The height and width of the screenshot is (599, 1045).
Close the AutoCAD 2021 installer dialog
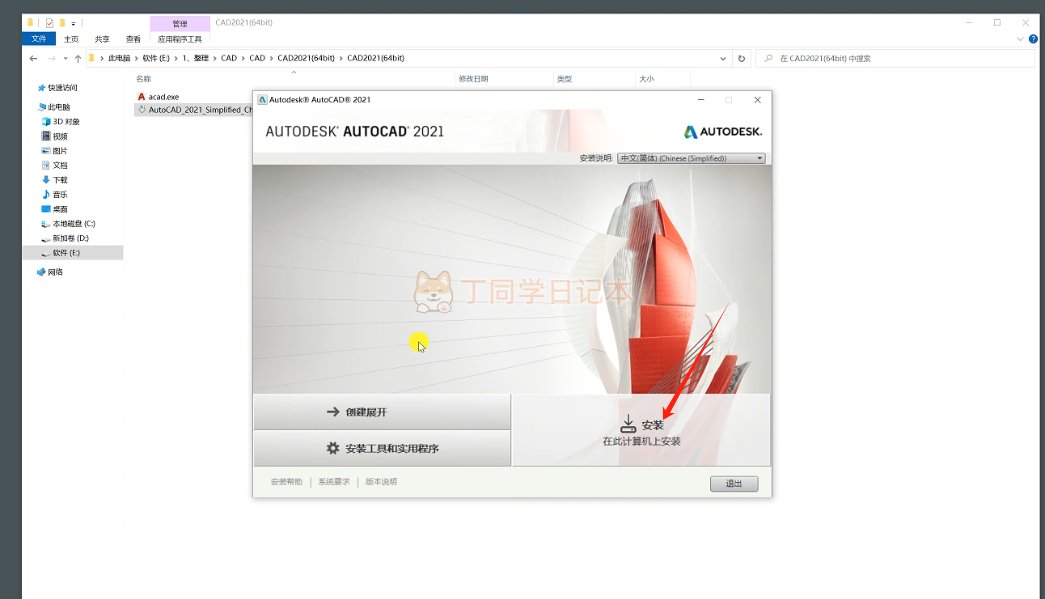point(757,100)
